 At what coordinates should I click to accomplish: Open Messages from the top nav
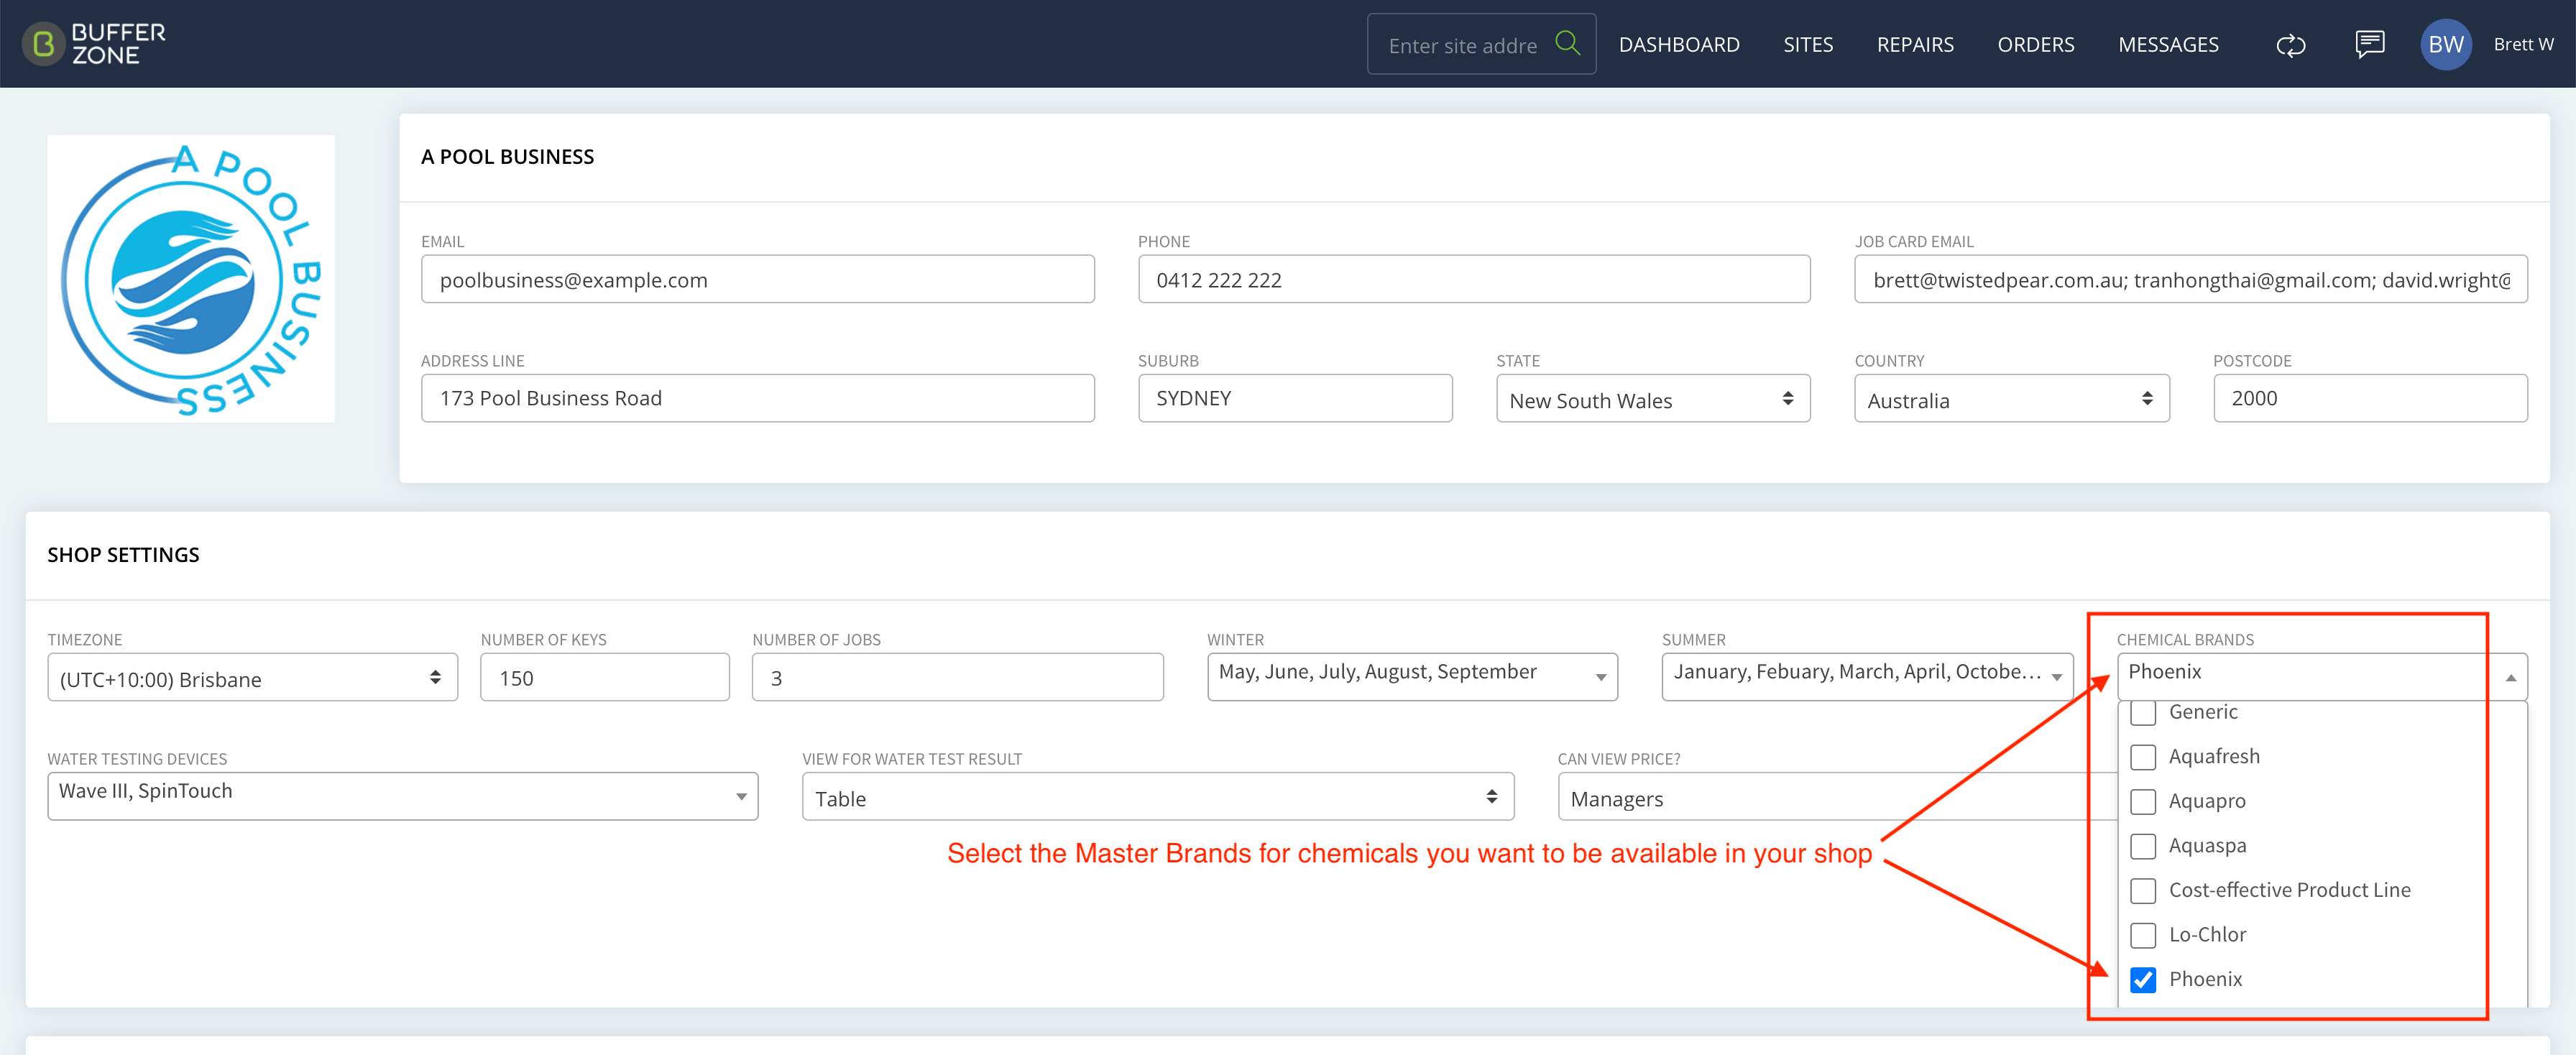point(2168,45)
